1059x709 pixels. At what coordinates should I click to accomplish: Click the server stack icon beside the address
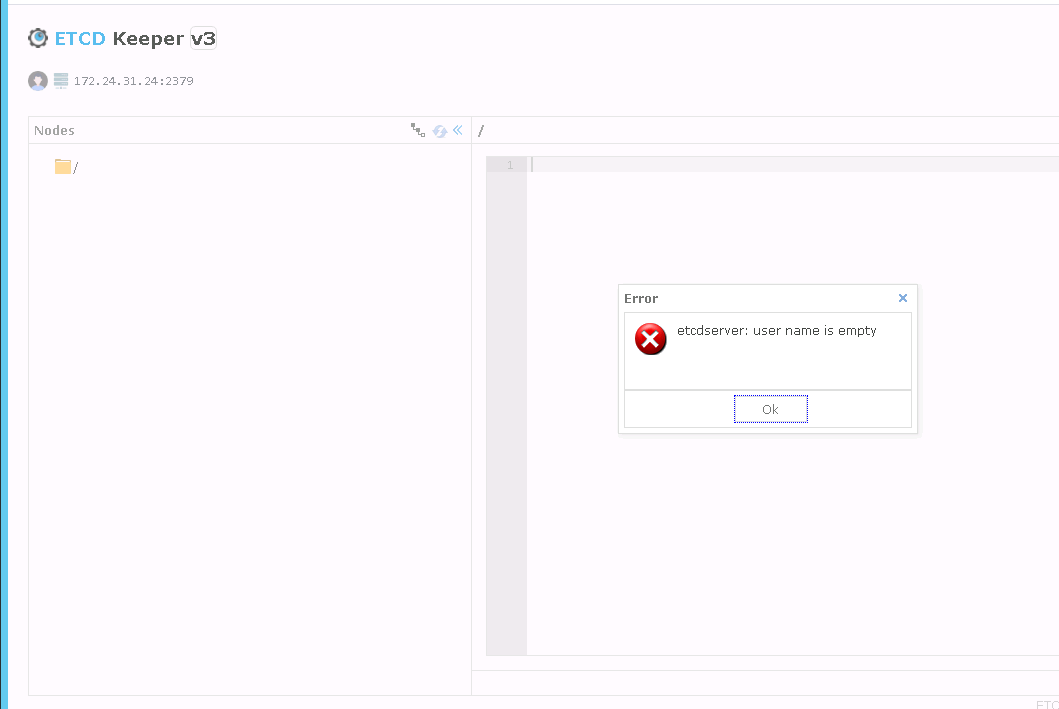click(x=61, y=81)
